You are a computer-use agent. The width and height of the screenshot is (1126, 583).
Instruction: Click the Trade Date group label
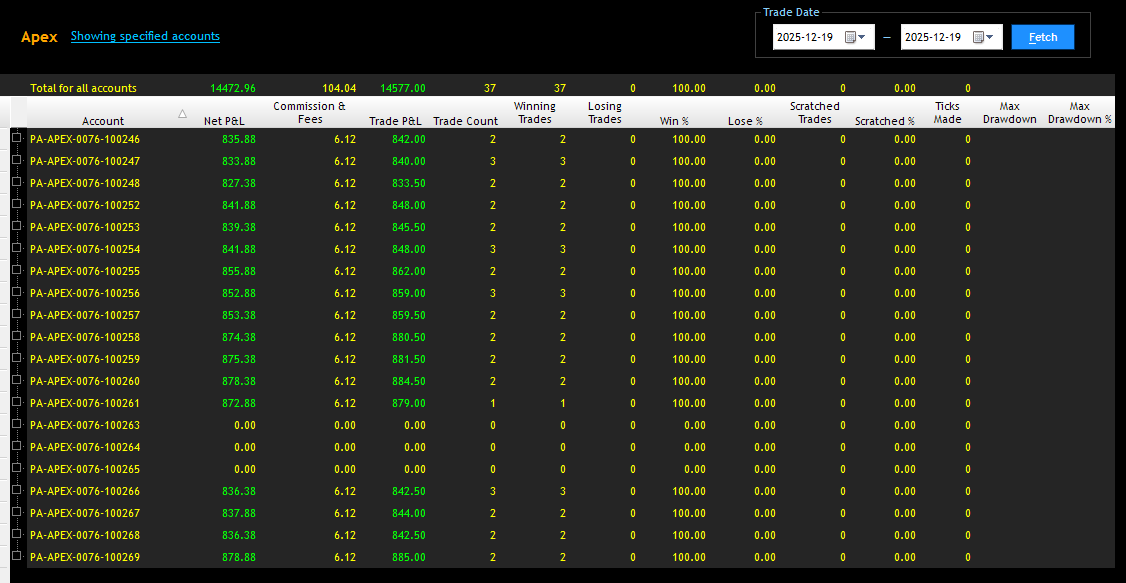(x=791, y=12)
